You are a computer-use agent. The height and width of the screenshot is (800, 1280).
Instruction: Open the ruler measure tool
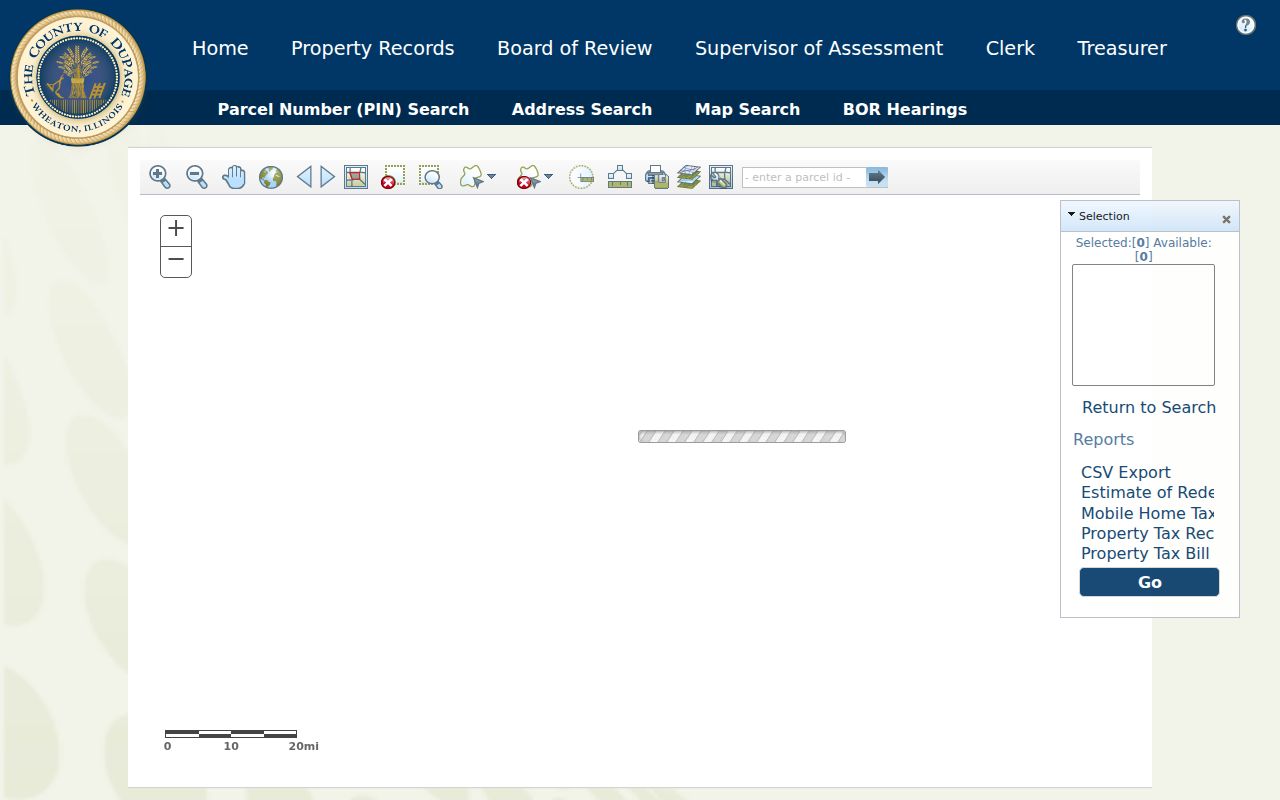click(620, 177)
